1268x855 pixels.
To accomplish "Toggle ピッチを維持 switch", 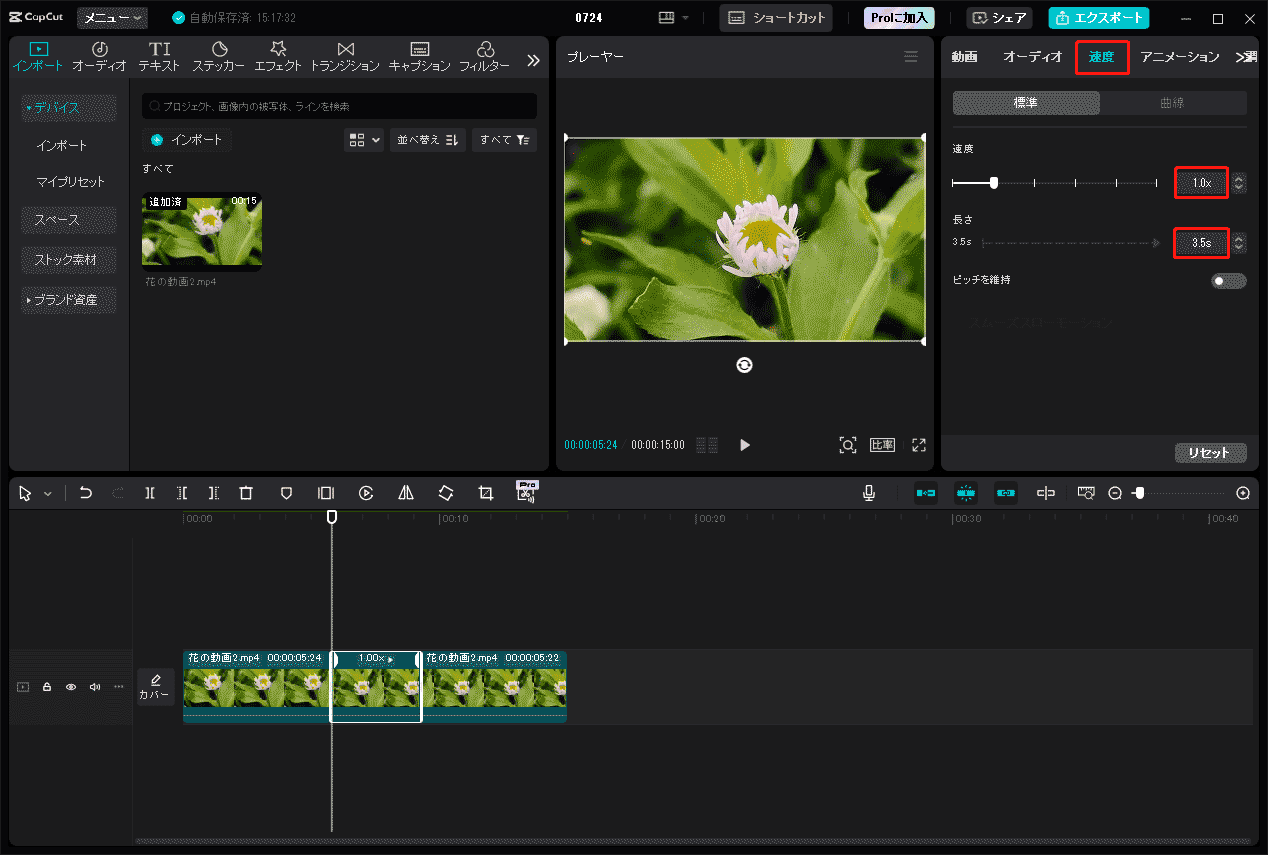I will 1229,281.
